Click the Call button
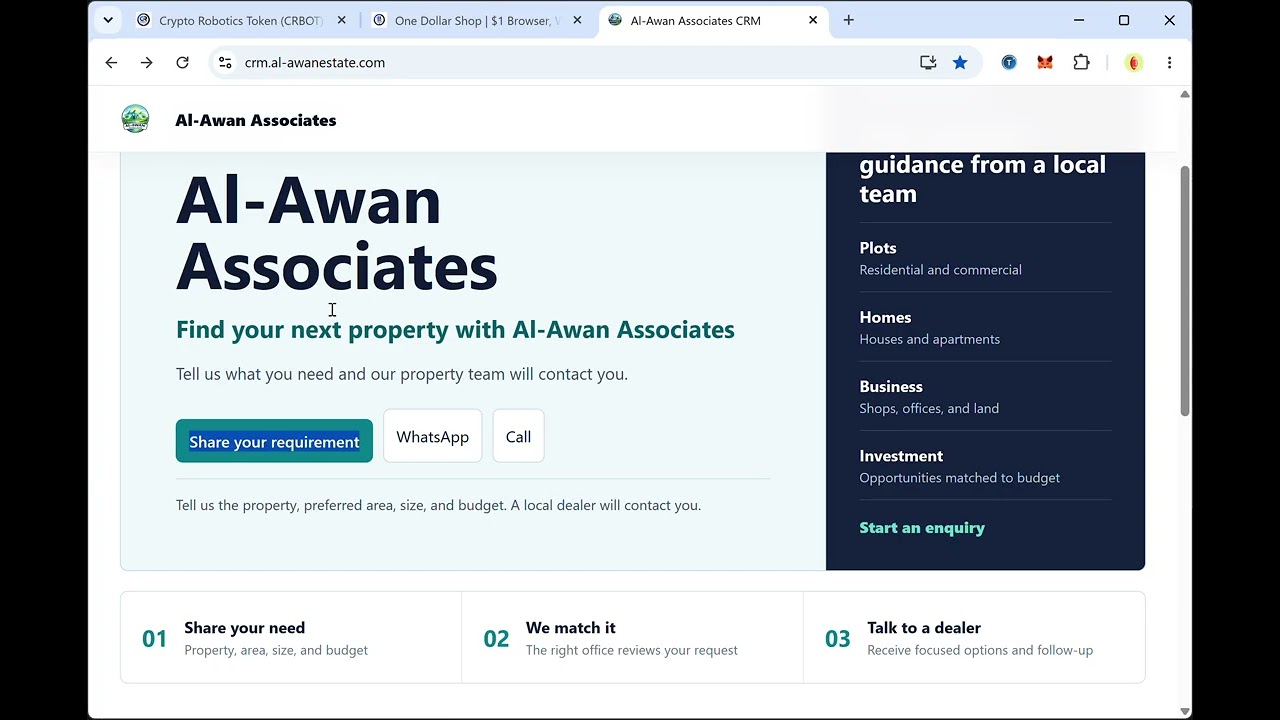Viewport: 1280px width, 720px height. [x=518, y=436]
